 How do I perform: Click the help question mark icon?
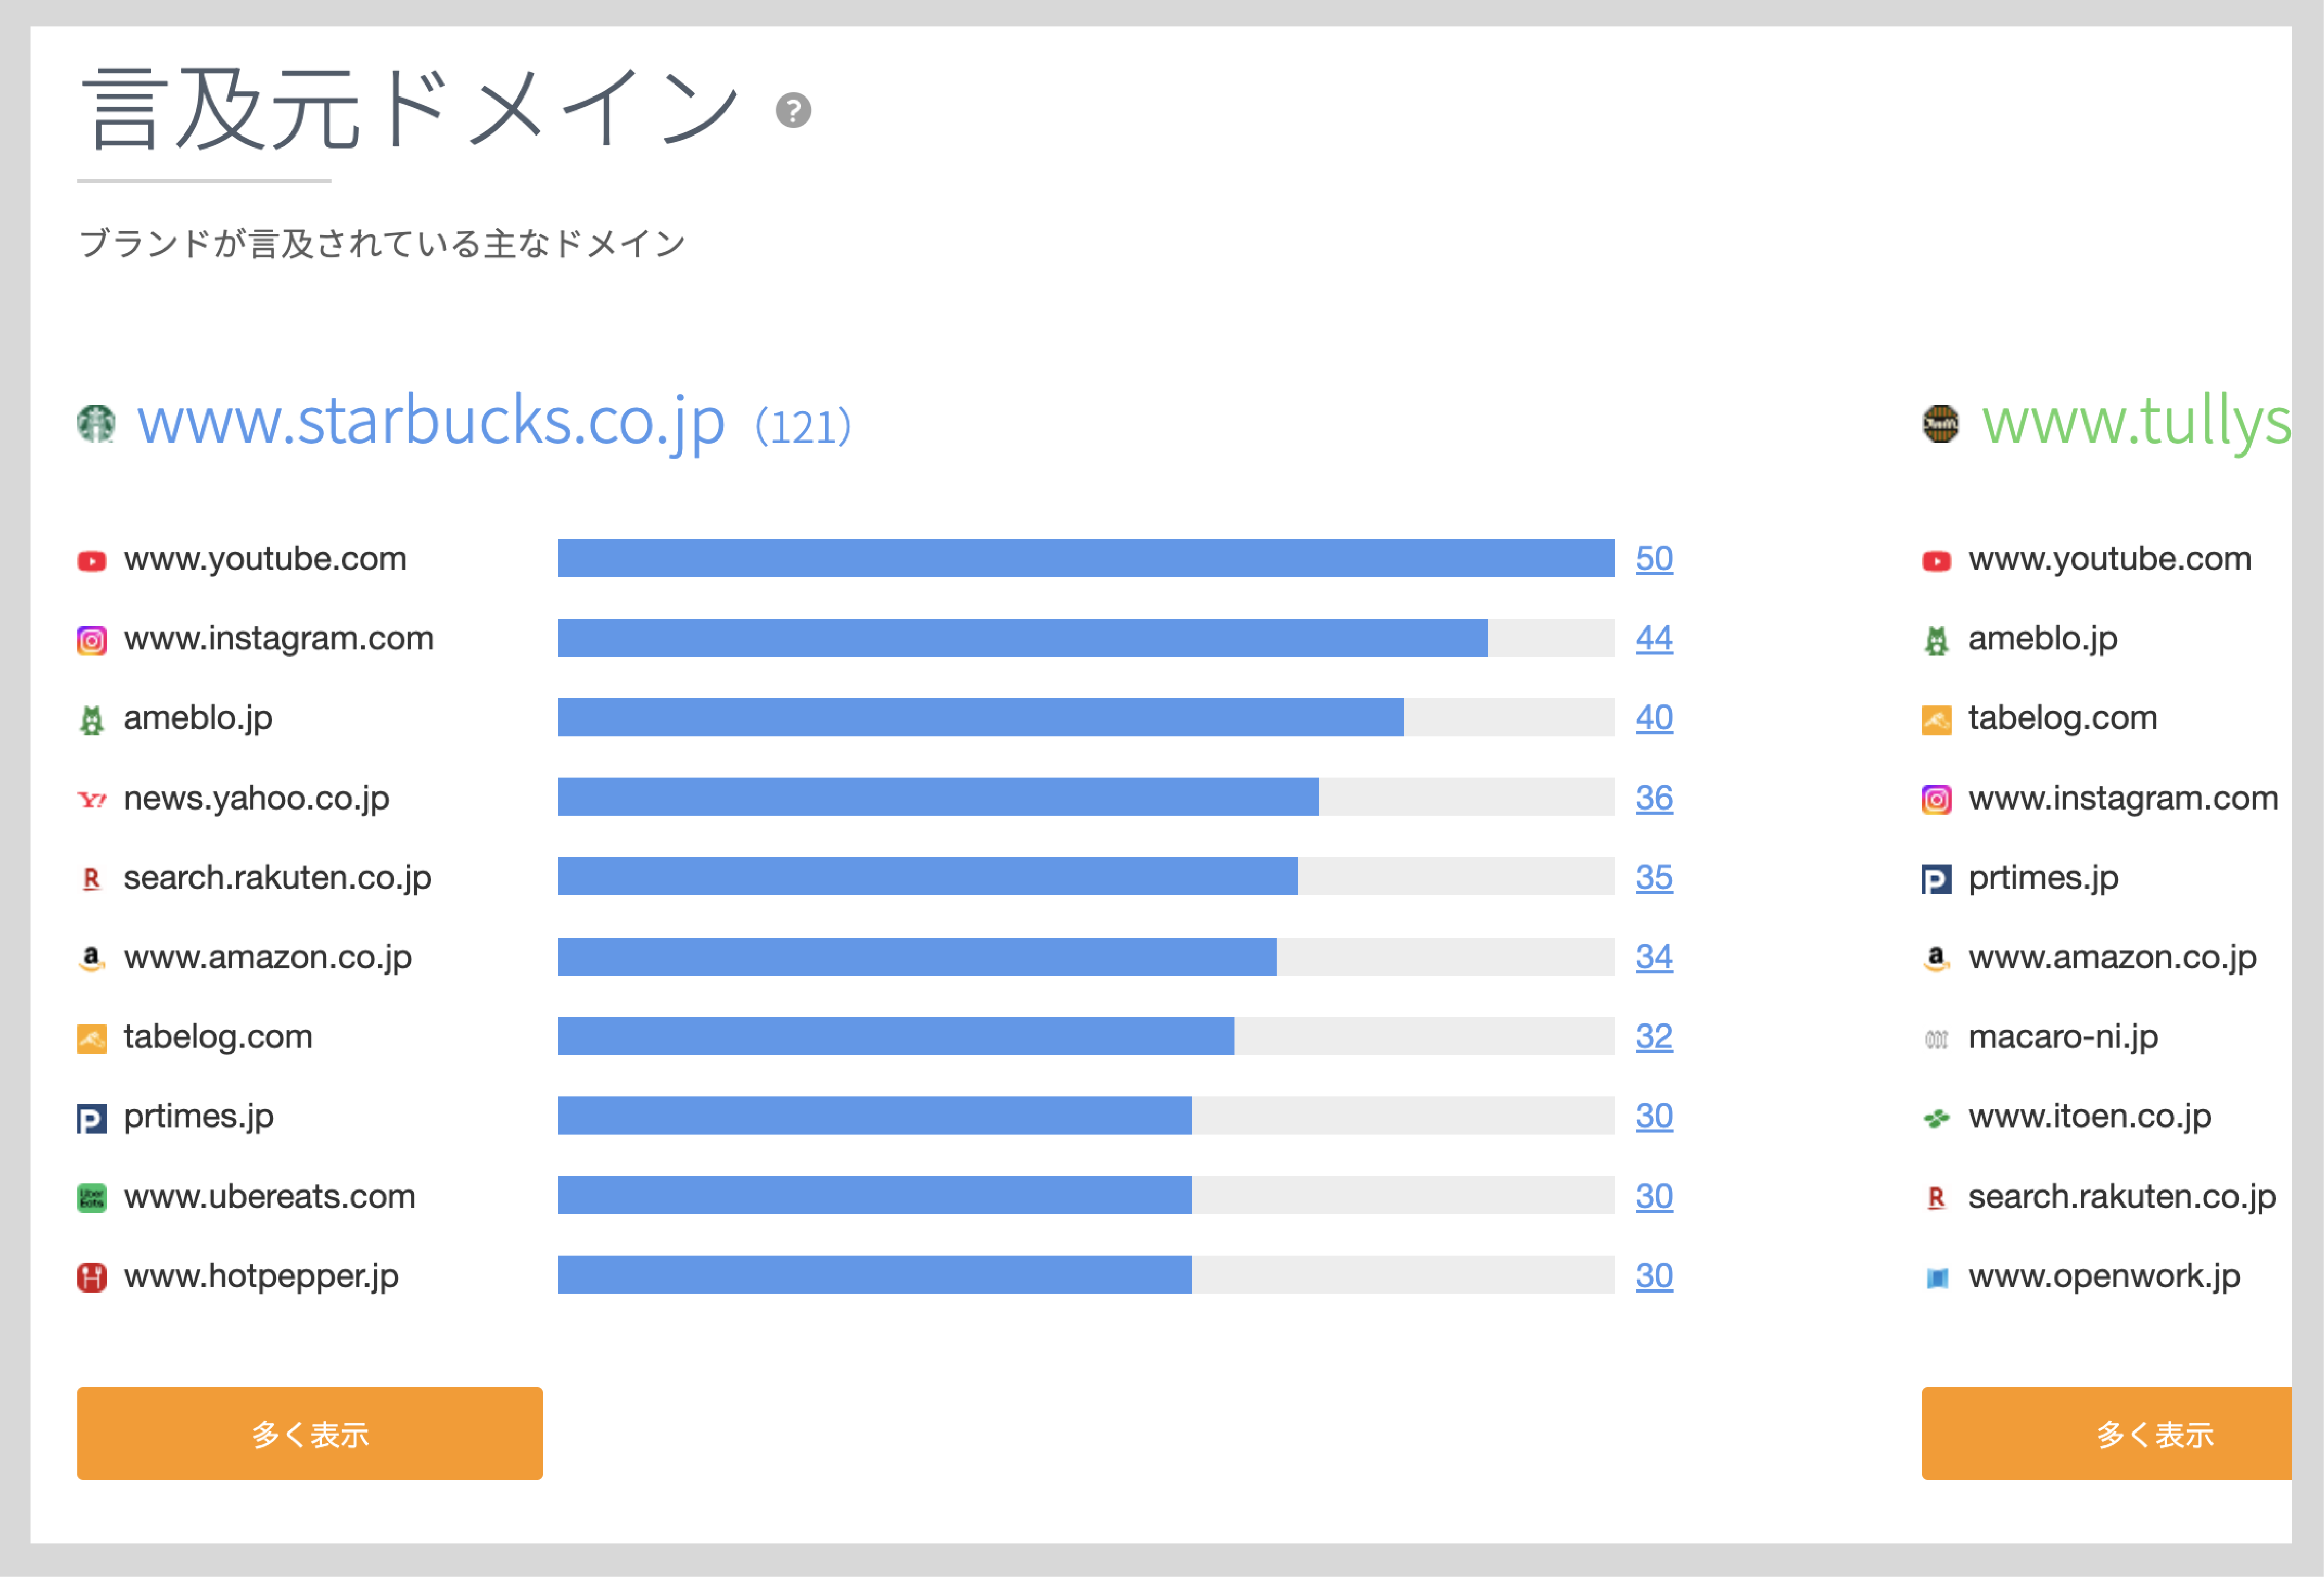pyautogui.click(x=793, y=110)
